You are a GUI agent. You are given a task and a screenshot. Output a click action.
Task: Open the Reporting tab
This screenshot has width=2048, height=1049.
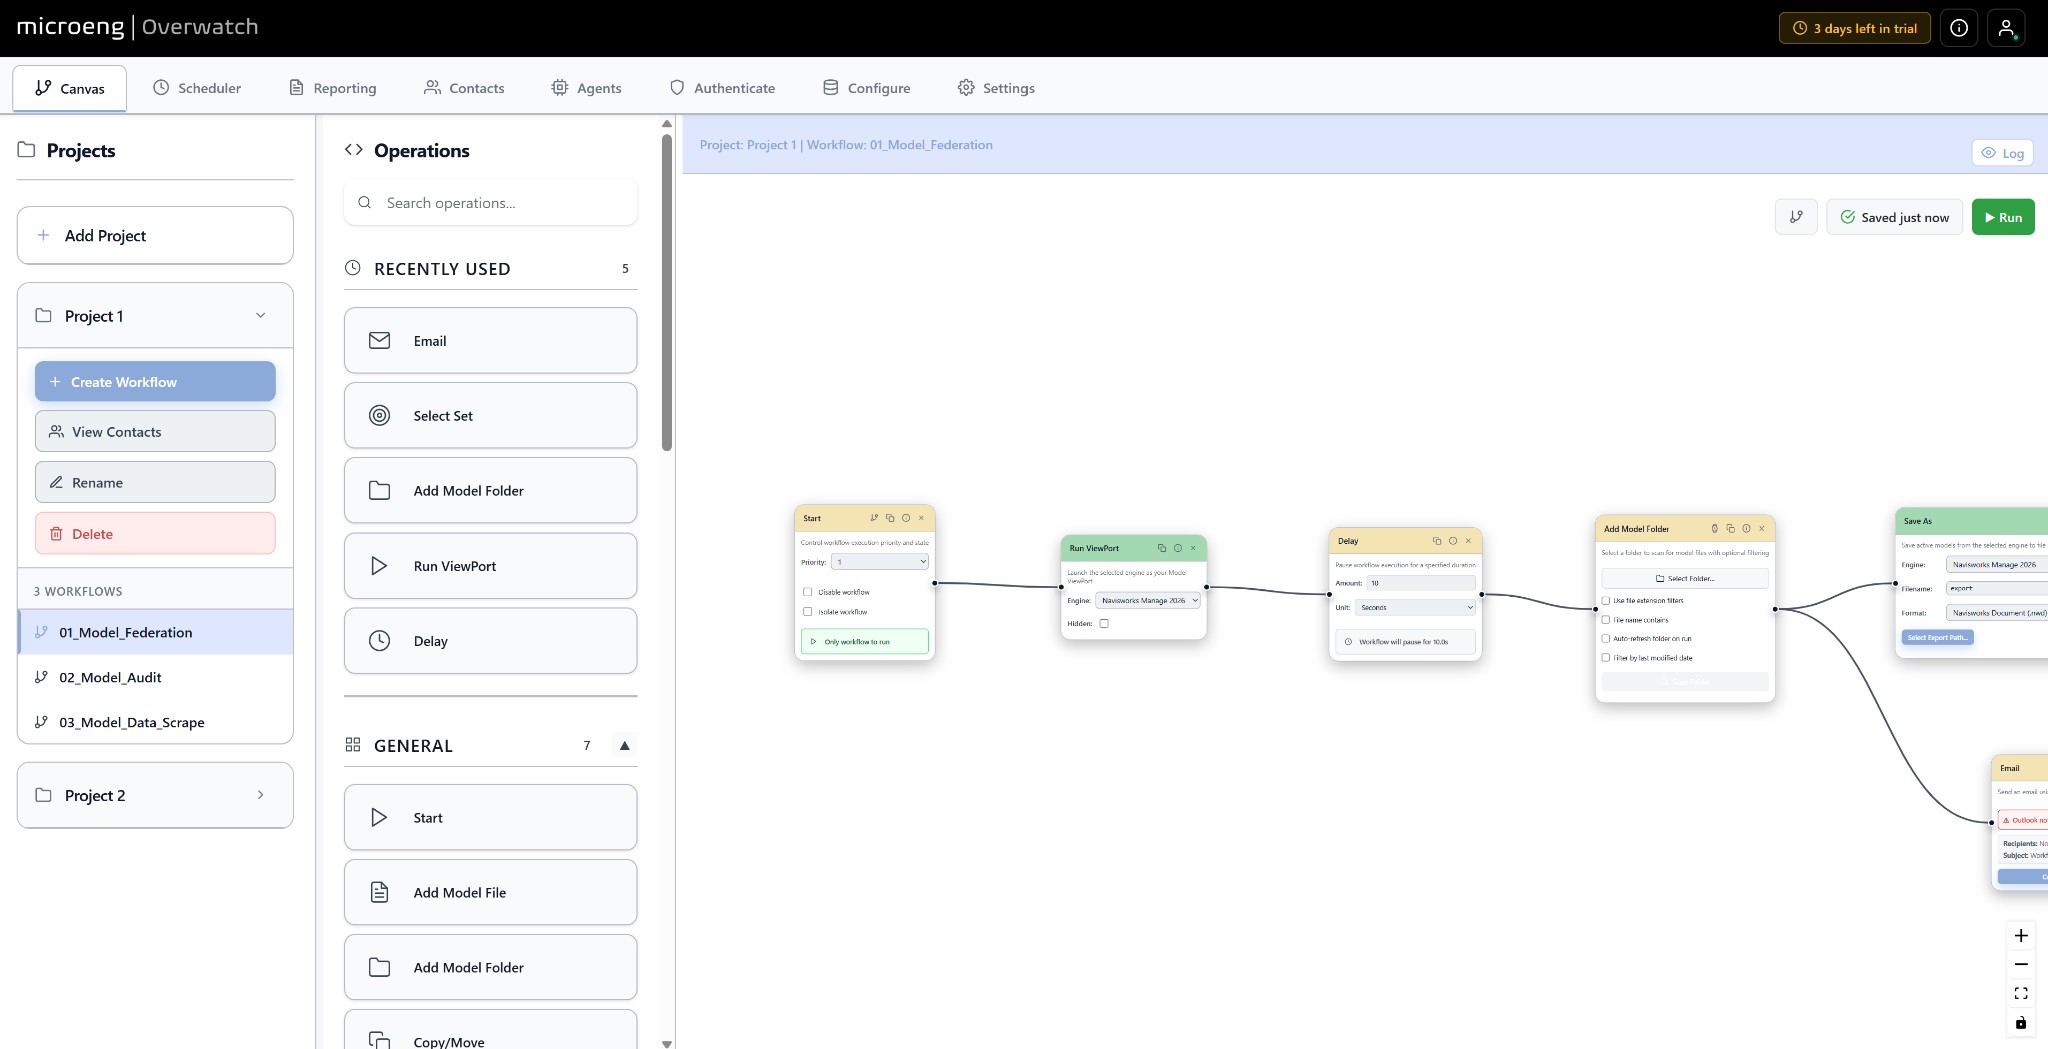[333, 88]
